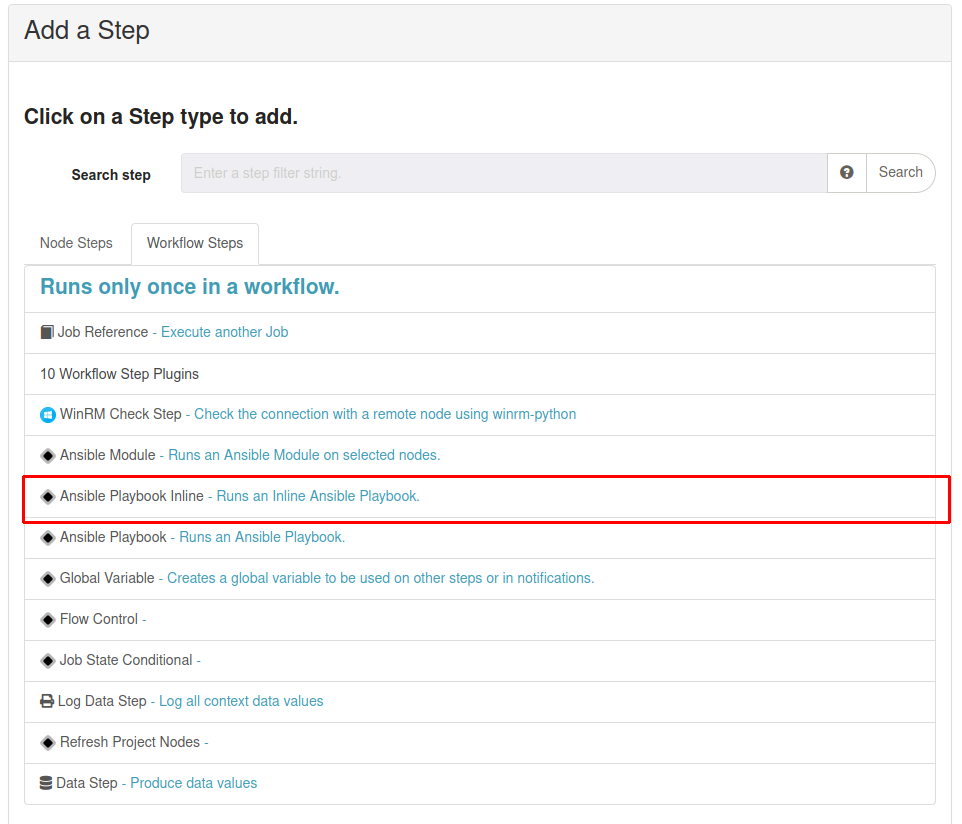Image resolution: width=962 pixels, height=824 pixels.
Task: Click the WinRM Check Step Windows icon
Action: pyautogui.click(x=48, y=415)
